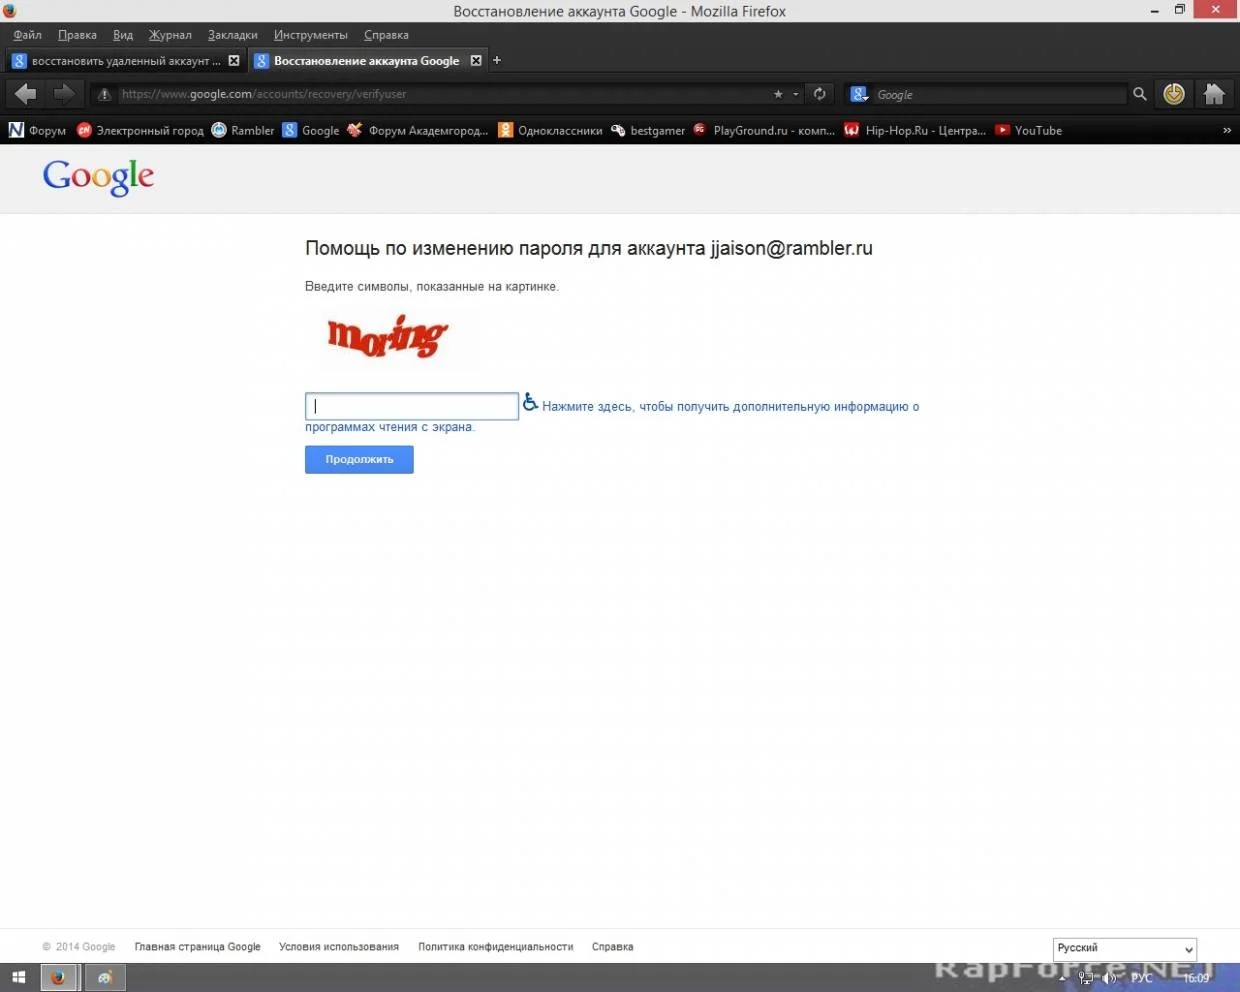Click the Google logo on the page
1240x992 pixels.
pos(98,177)
